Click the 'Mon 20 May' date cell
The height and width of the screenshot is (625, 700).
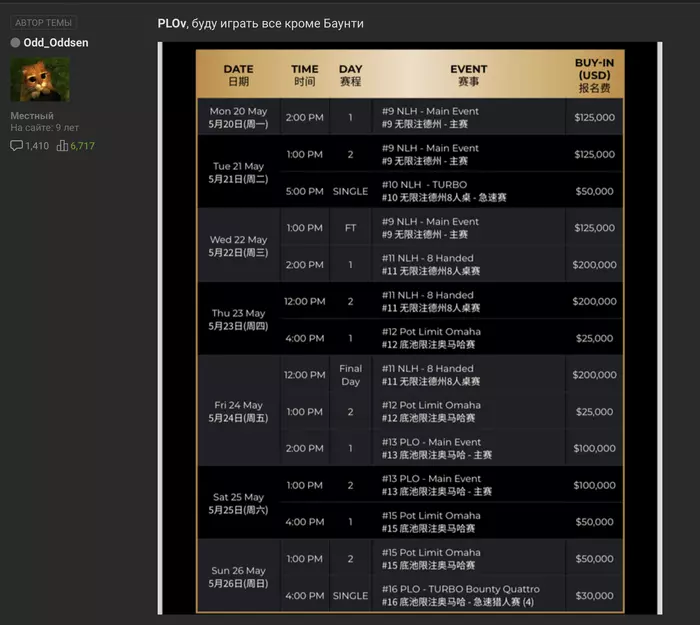238,117
